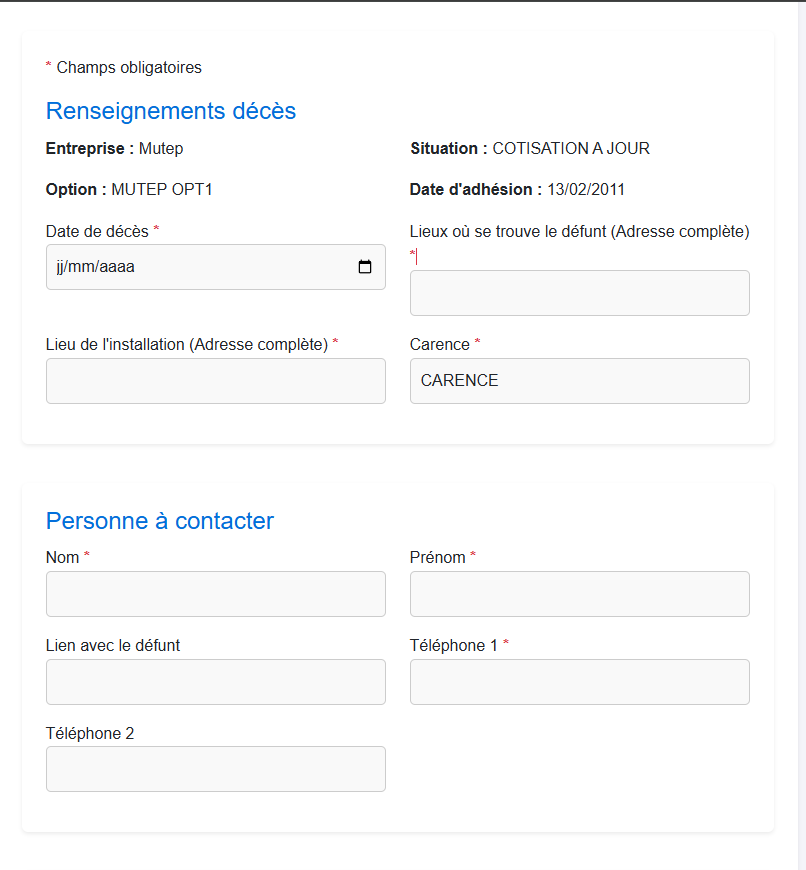This screenshot has height=870, width=806.
Task: Open the date picker calendar icon
Action: [x=367, y=267]
